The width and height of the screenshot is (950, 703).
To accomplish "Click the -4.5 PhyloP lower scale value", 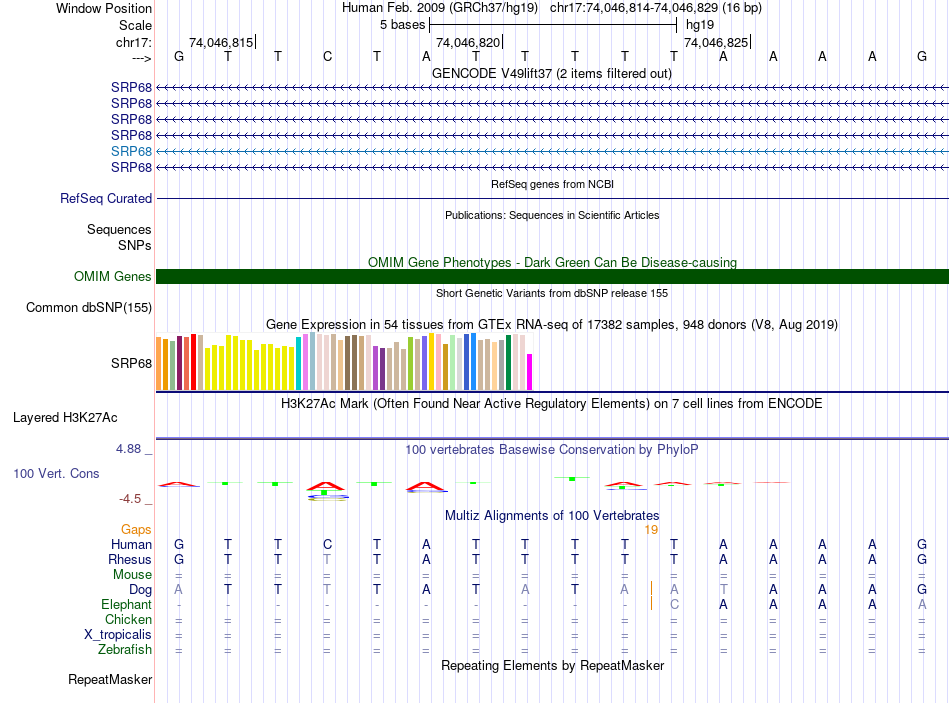I will [x=130, y=499].
